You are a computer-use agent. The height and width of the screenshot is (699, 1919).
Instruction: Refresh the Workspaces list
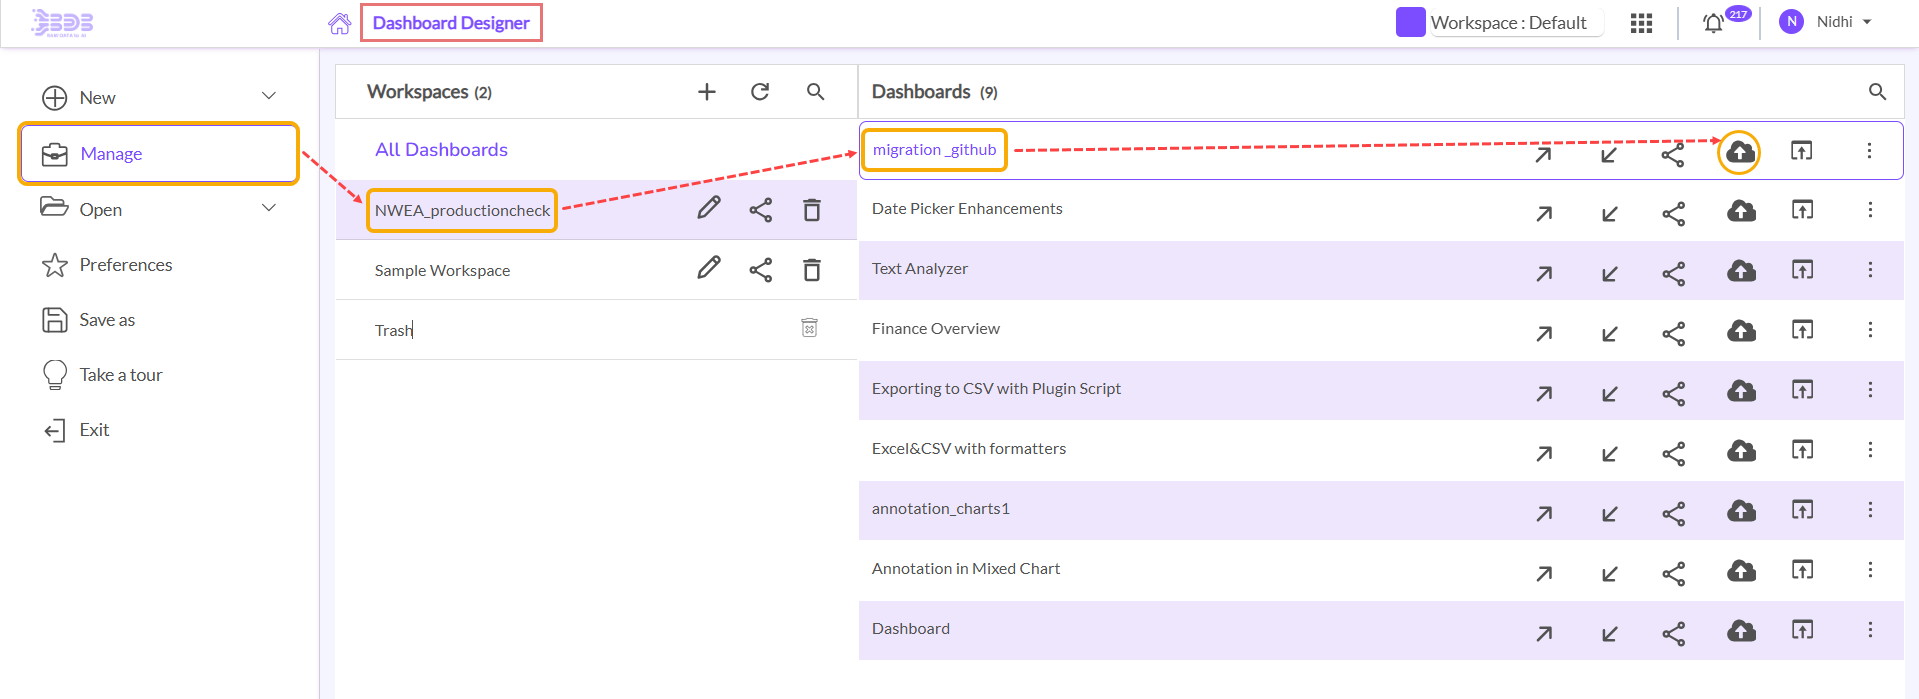pyautogui.click(x=760, y=92)
